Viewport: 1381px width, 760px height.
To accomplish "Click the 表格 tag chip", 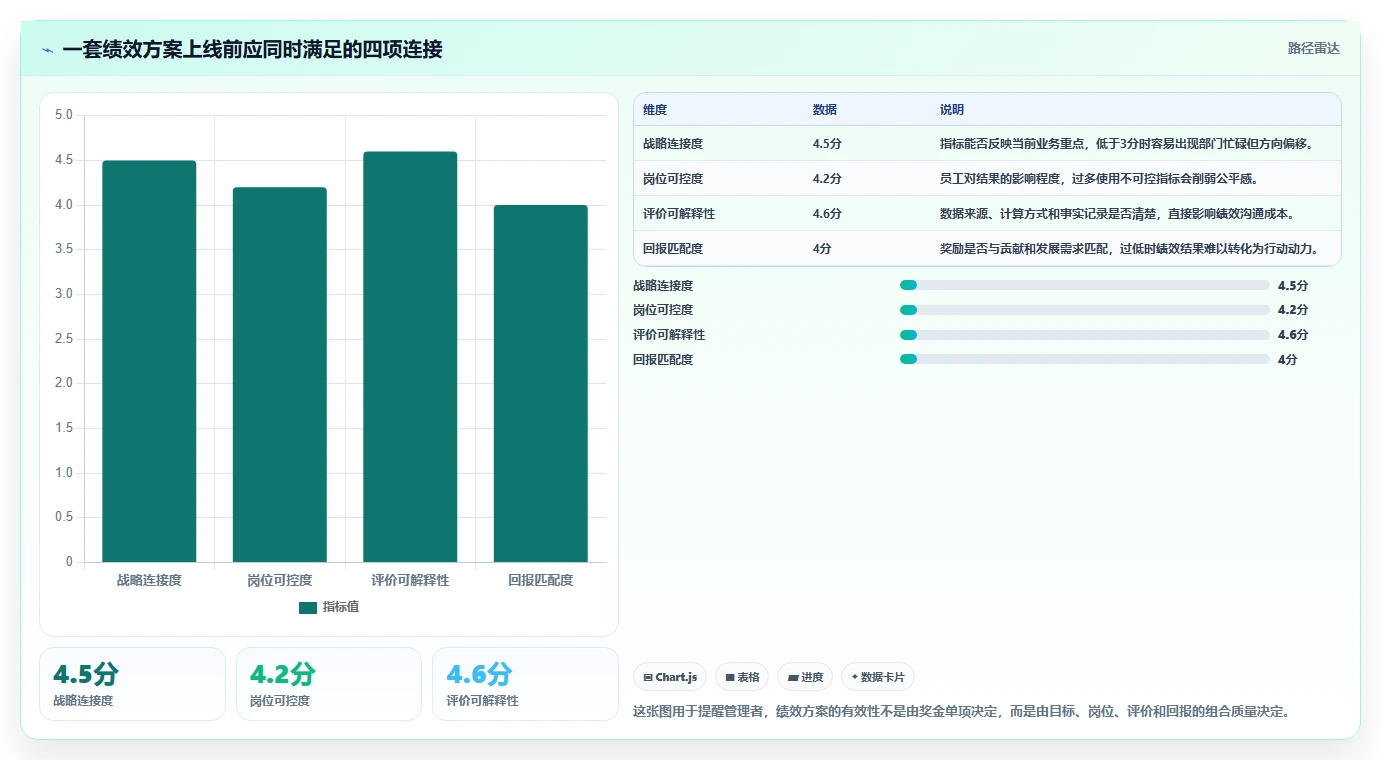I will [742, 677].
